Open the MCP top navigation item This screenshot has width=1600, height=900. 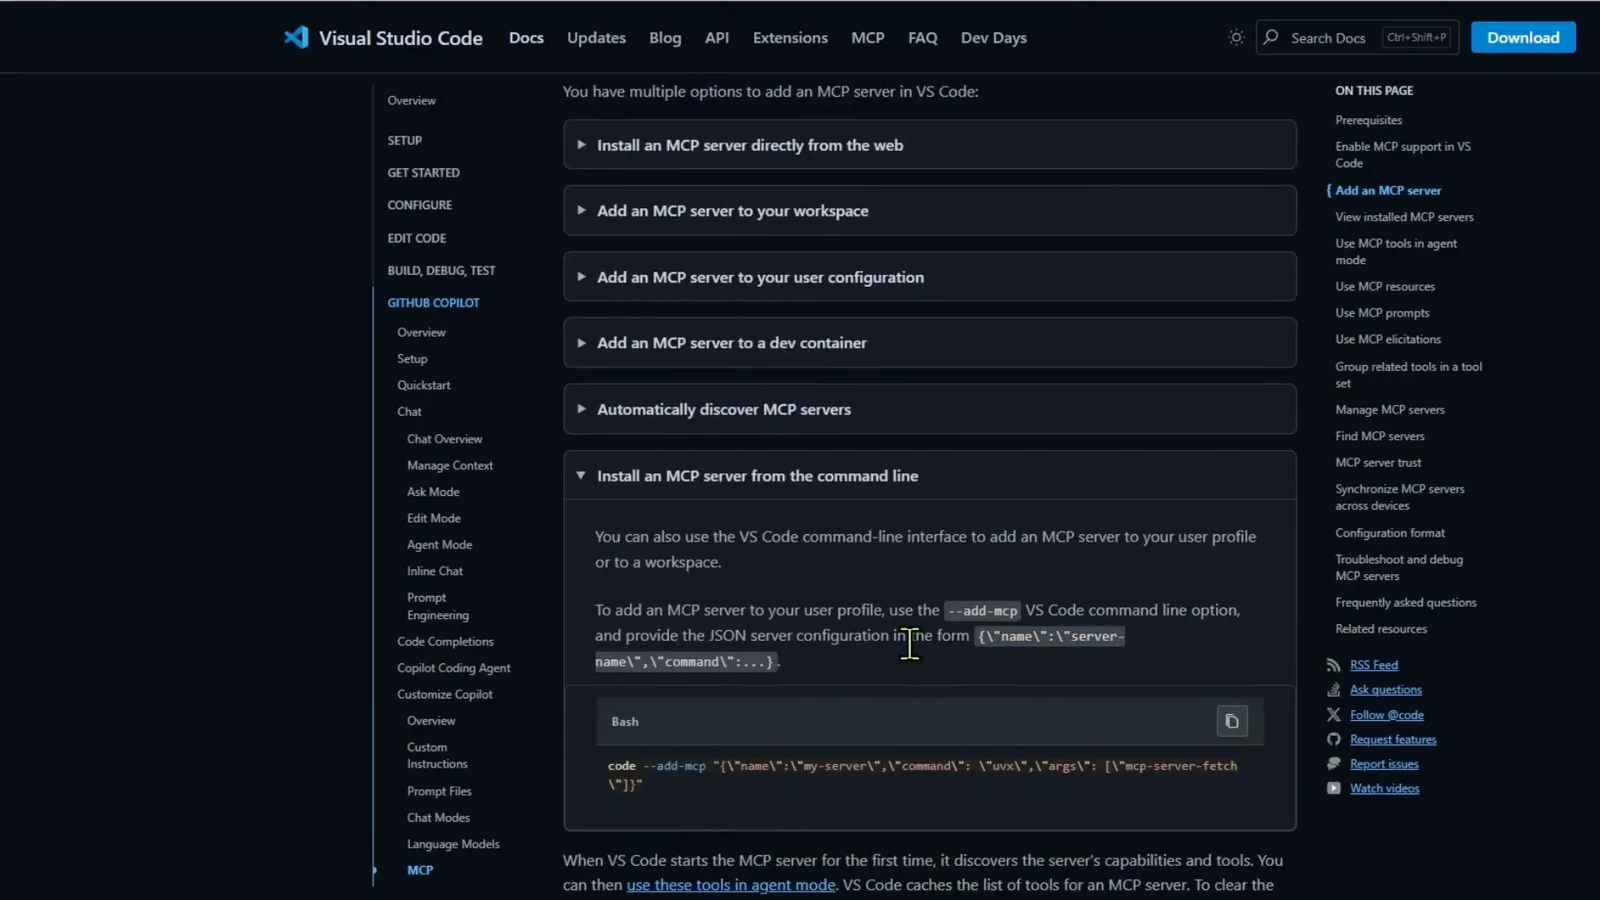[x=868, y=38]
